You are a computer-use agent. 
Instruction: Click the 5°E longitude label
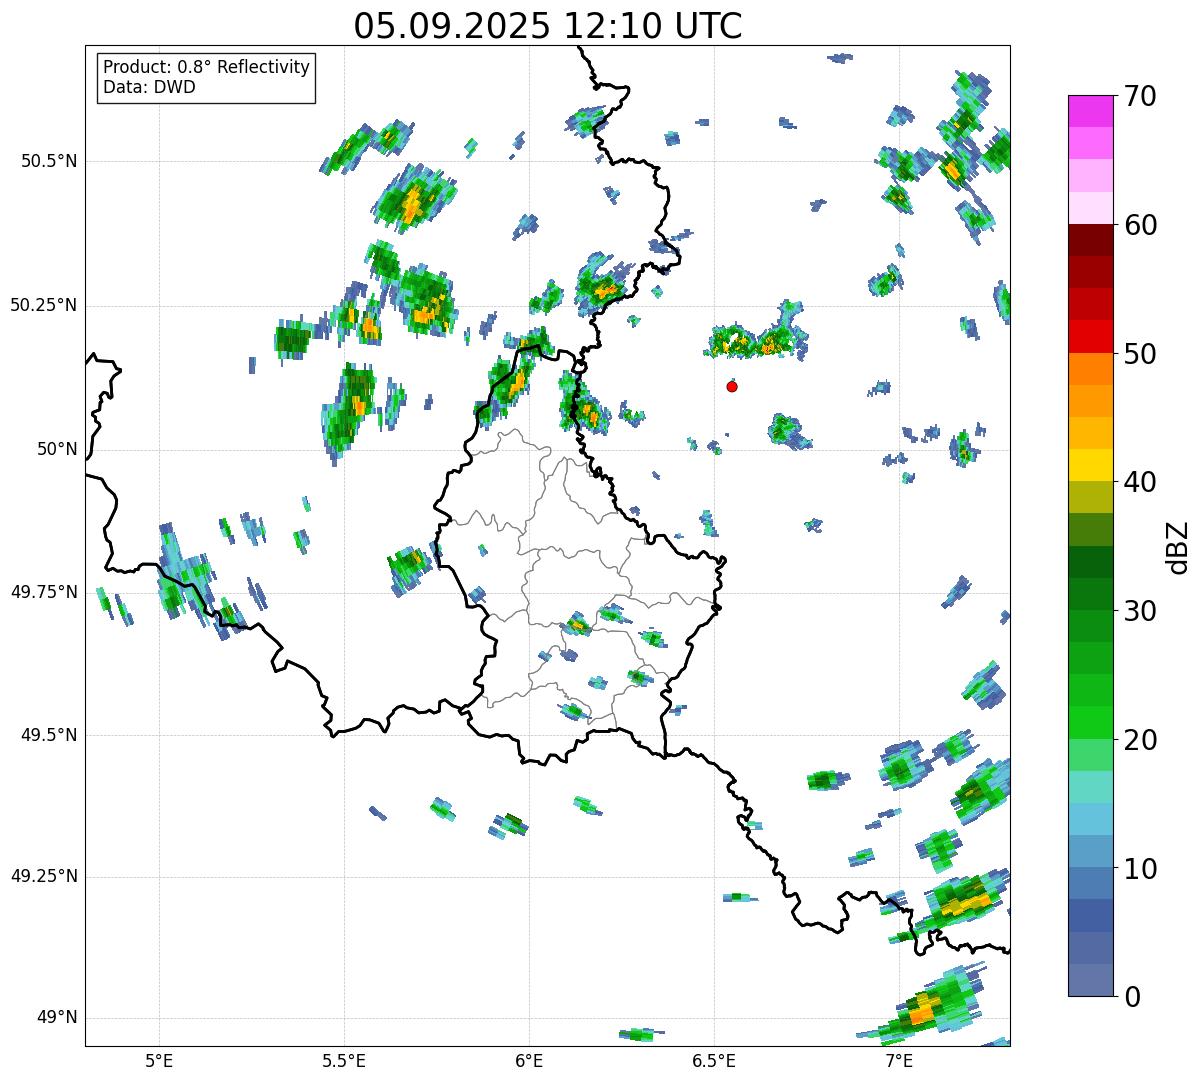click(159, 1060)
